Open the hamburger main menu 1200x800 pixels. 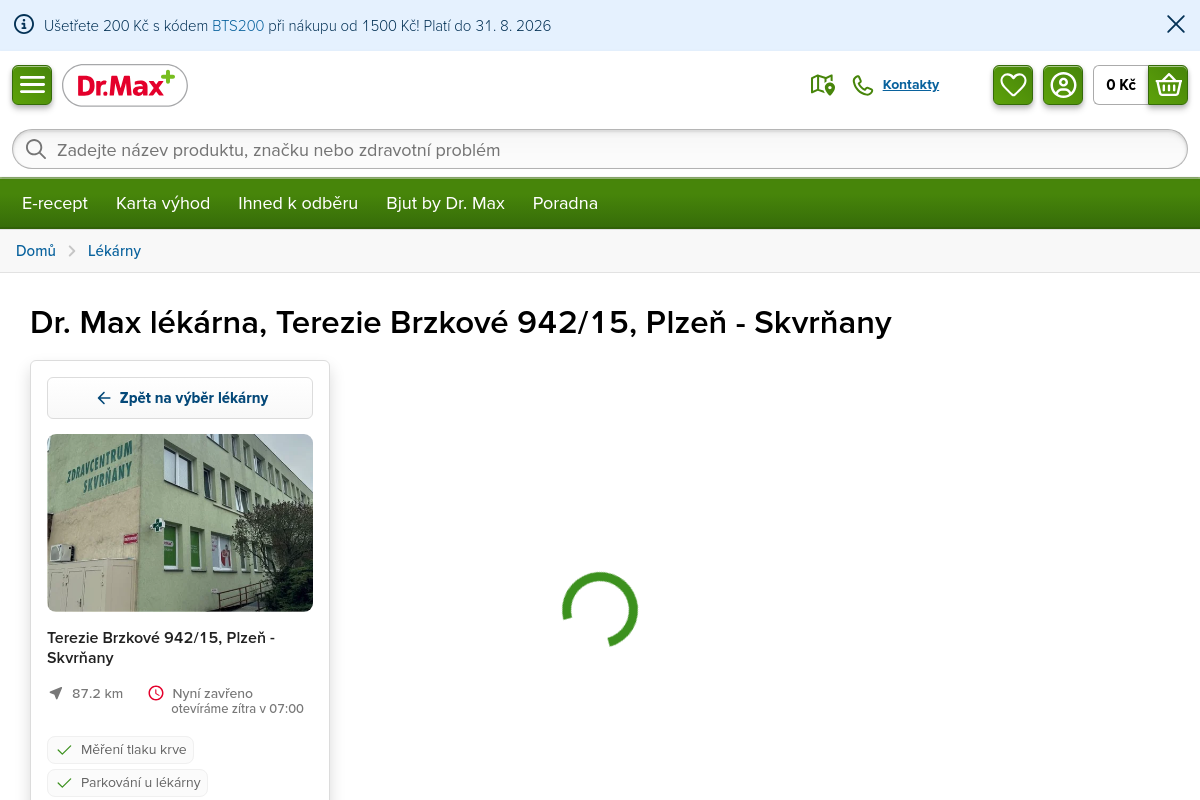pyautogui.click(x=32, y=85)
